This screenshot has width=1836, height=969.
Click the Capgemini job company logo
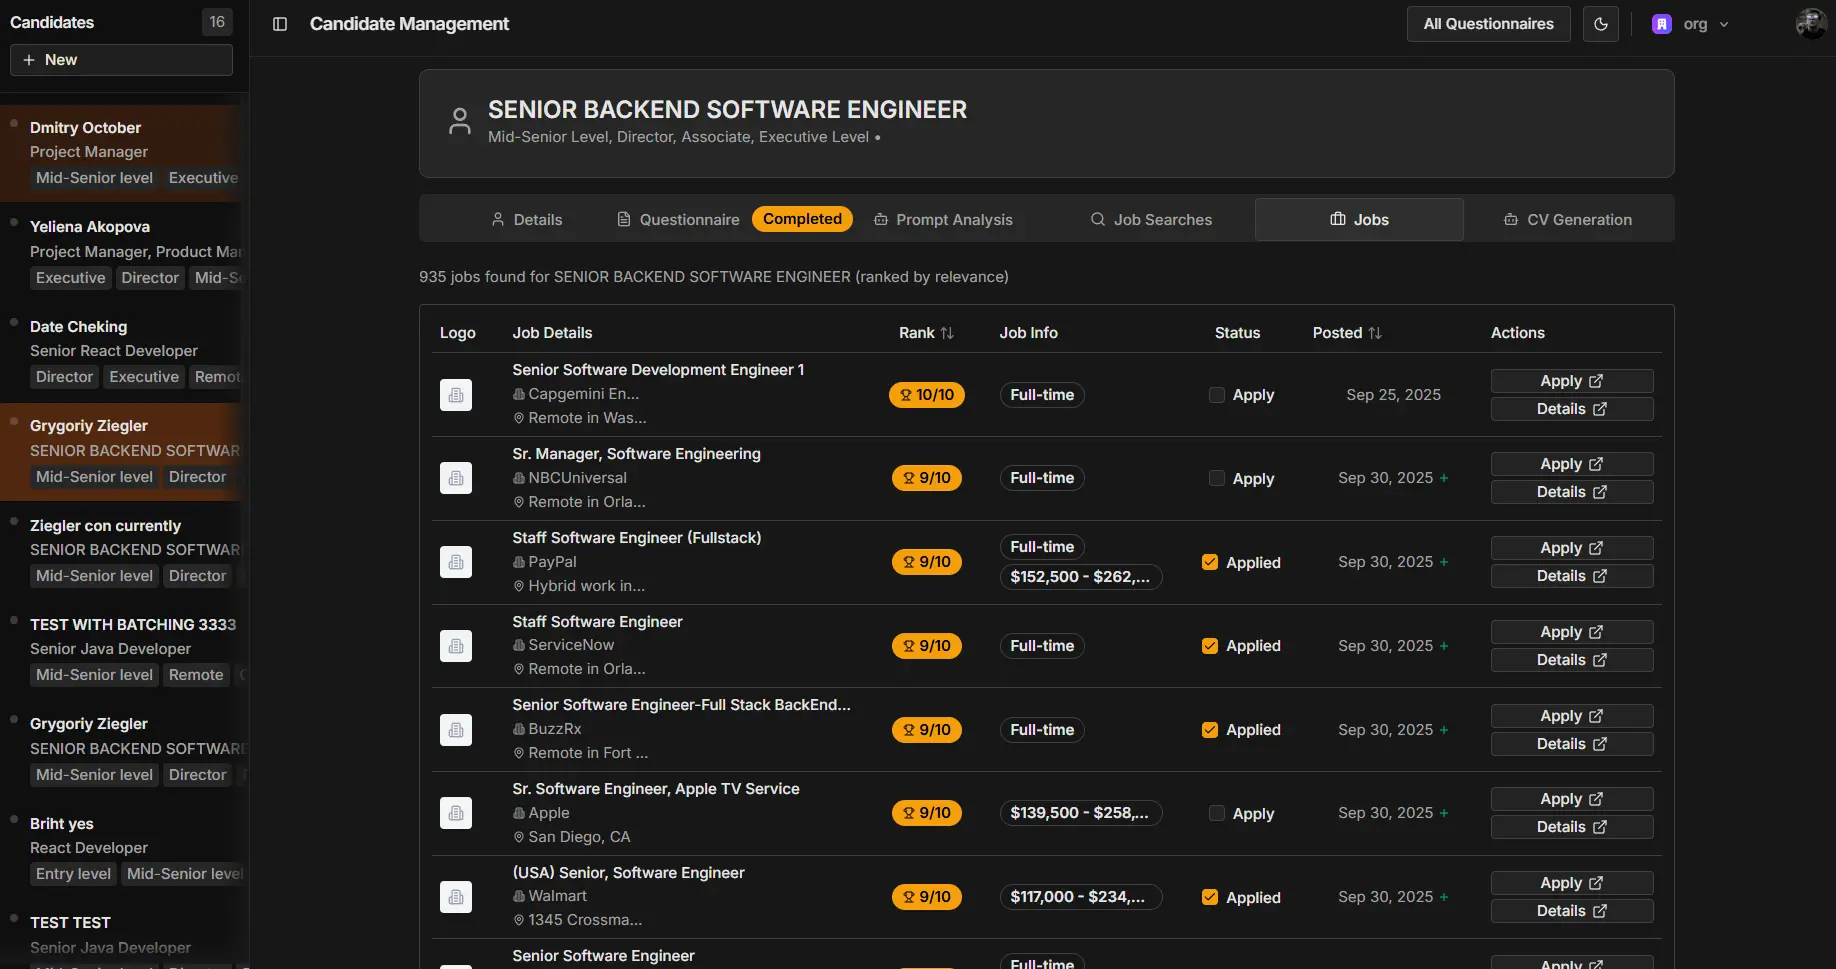point(456,395)
